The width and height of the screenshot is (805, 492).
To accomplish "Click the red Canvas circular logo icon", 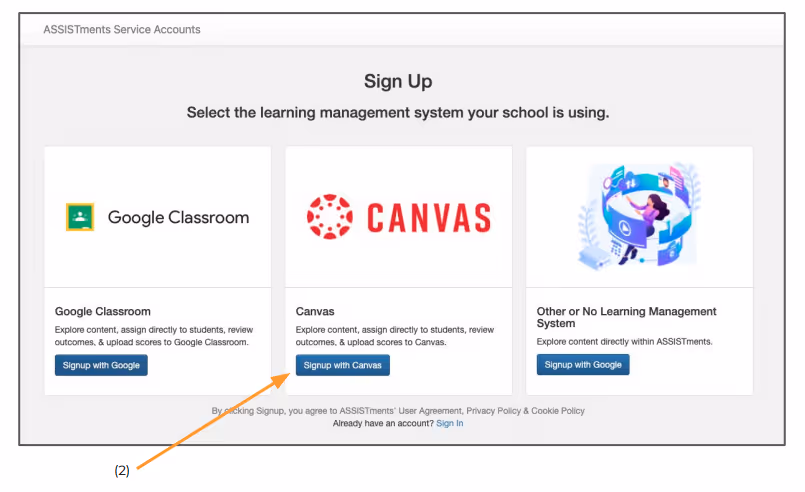I will tap(330, 217).
